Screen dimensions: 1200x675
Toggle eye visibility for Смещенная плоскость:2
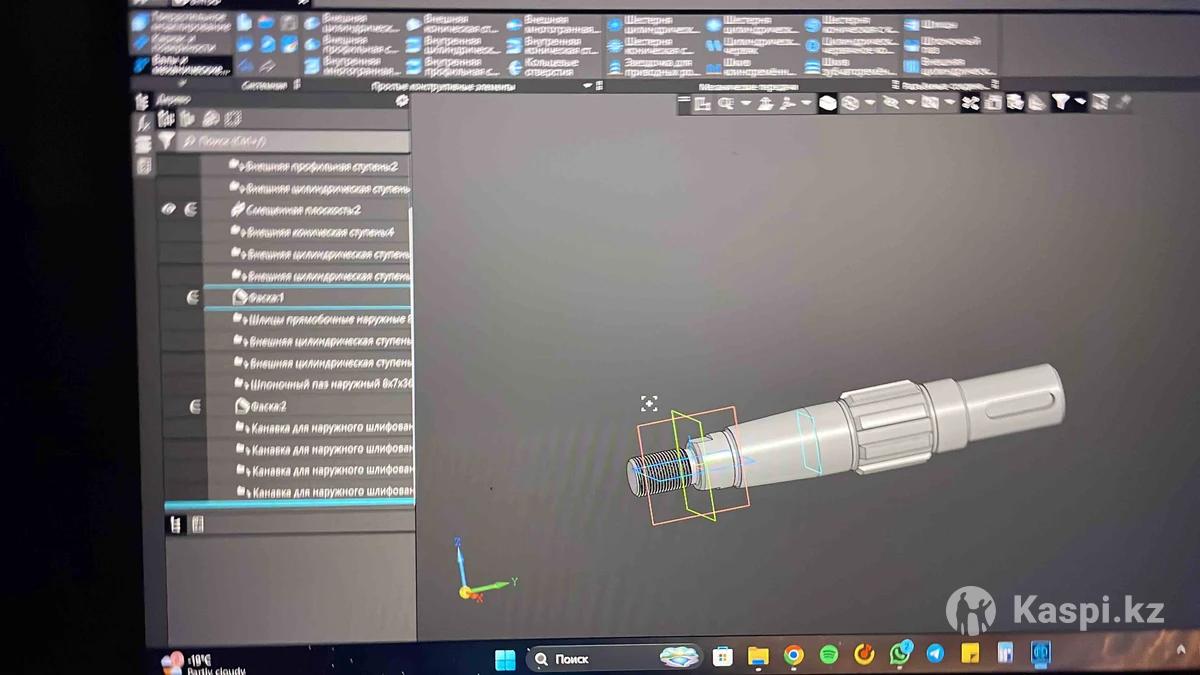coord(169,210)
